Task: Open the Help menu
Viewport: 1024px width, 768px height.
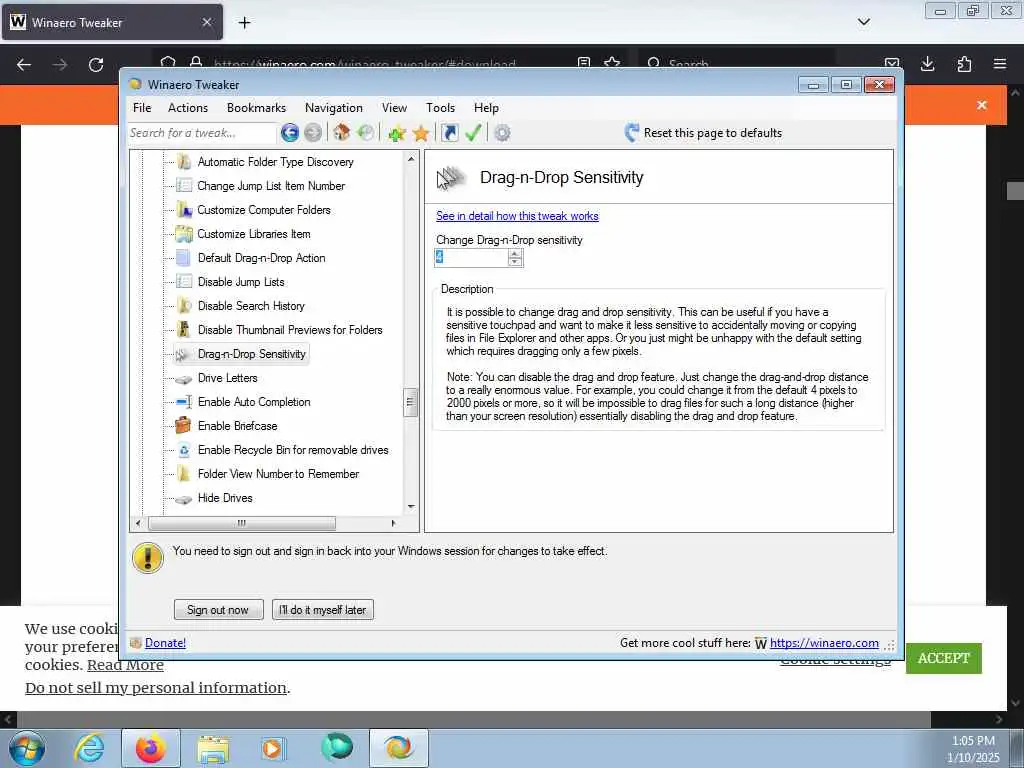Action: 486,108
